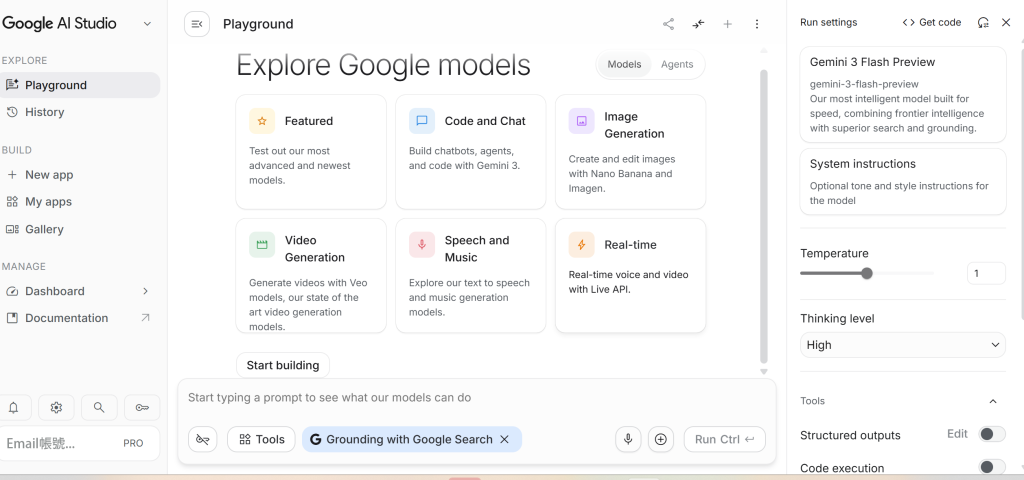Click the Video Generation film icon
This screenshot has width=1024, height=480.
(x=262, y=245)
